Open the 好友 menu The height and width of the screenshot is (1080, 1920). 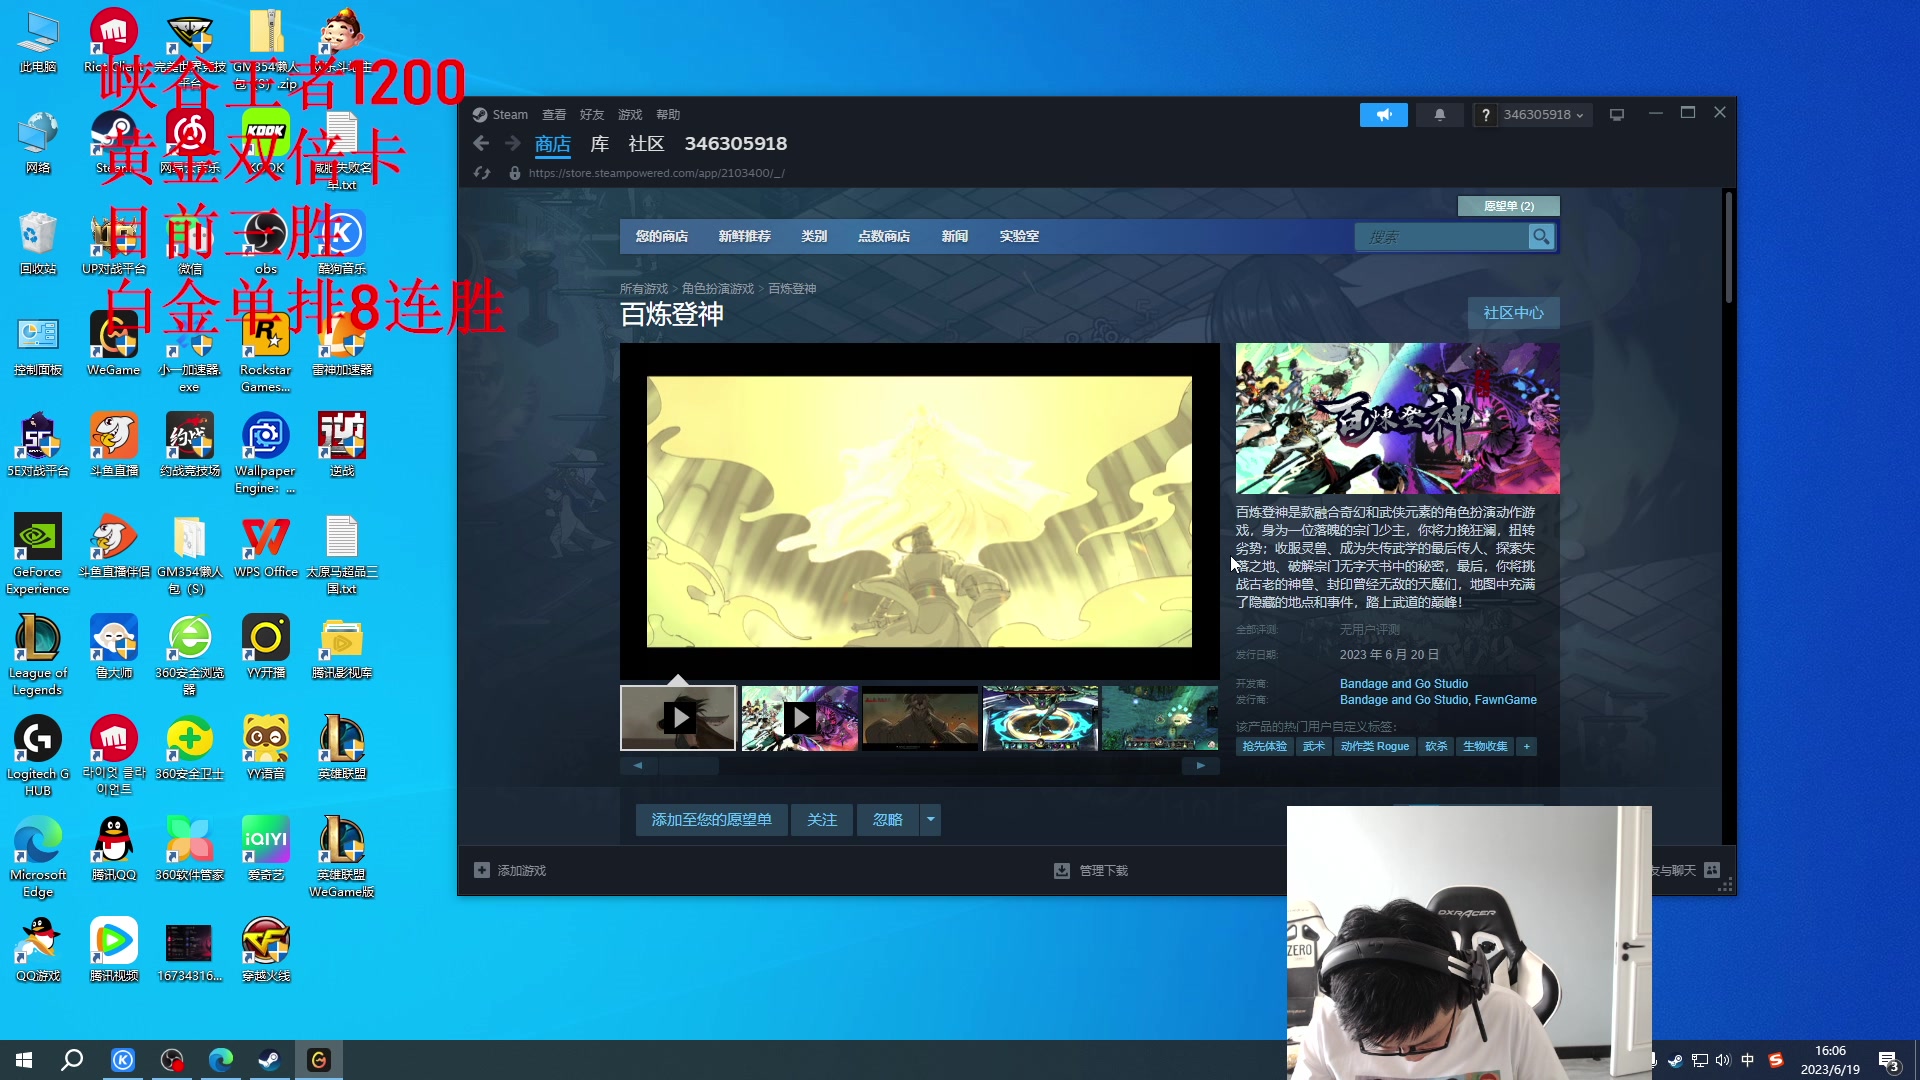592,115
